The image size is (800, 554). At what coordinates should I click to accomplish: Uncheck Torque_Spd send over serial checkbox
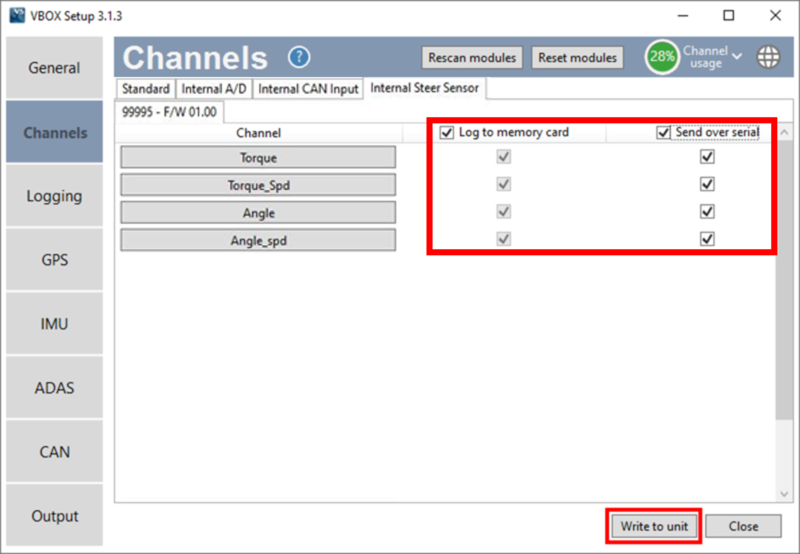pos(707,184)
